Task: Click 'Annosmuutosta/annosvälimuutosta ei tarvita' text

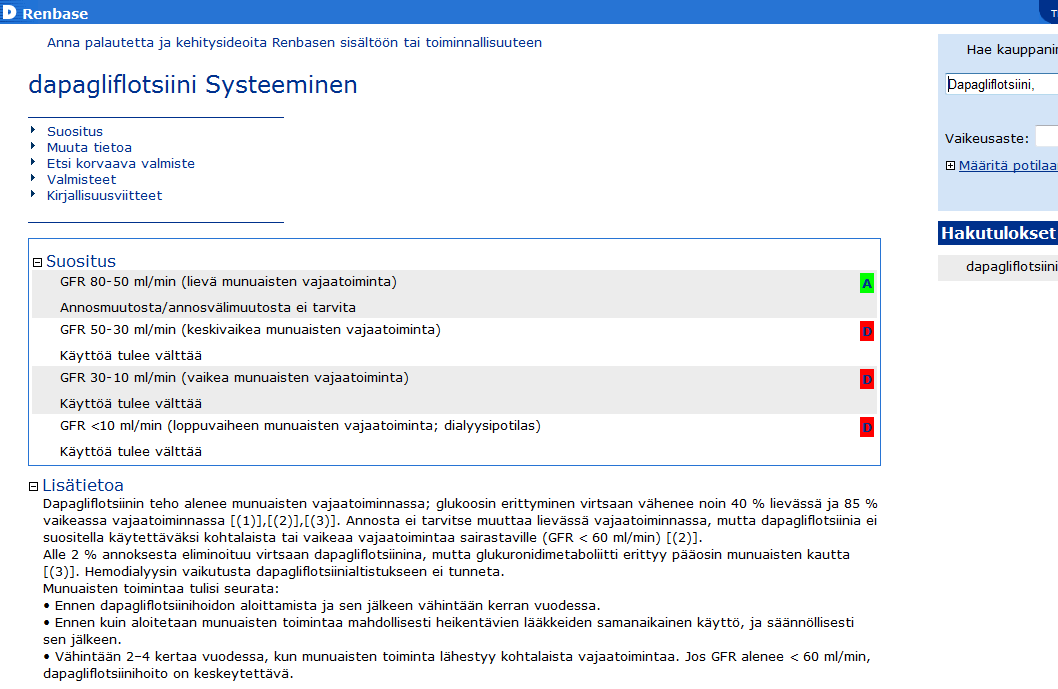Action: [208, 308]
